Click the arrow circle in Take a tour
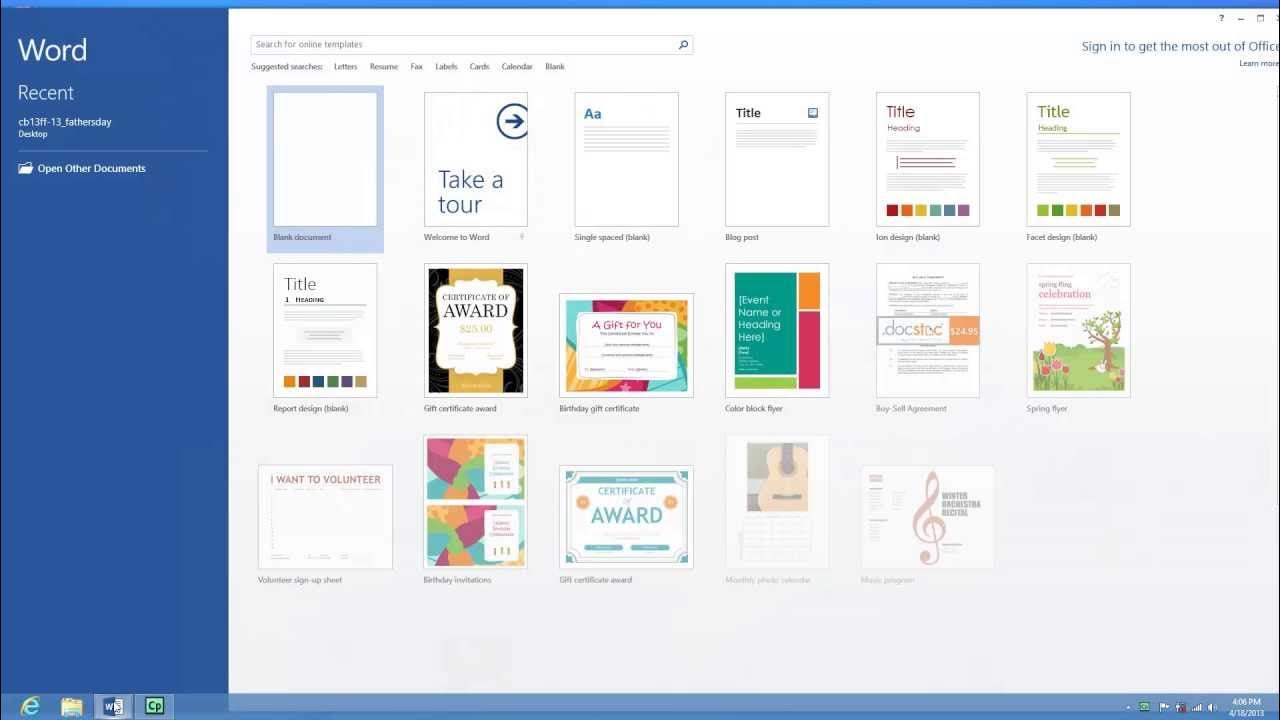This screenshot has width=1280, height=720. click(512, 122)
